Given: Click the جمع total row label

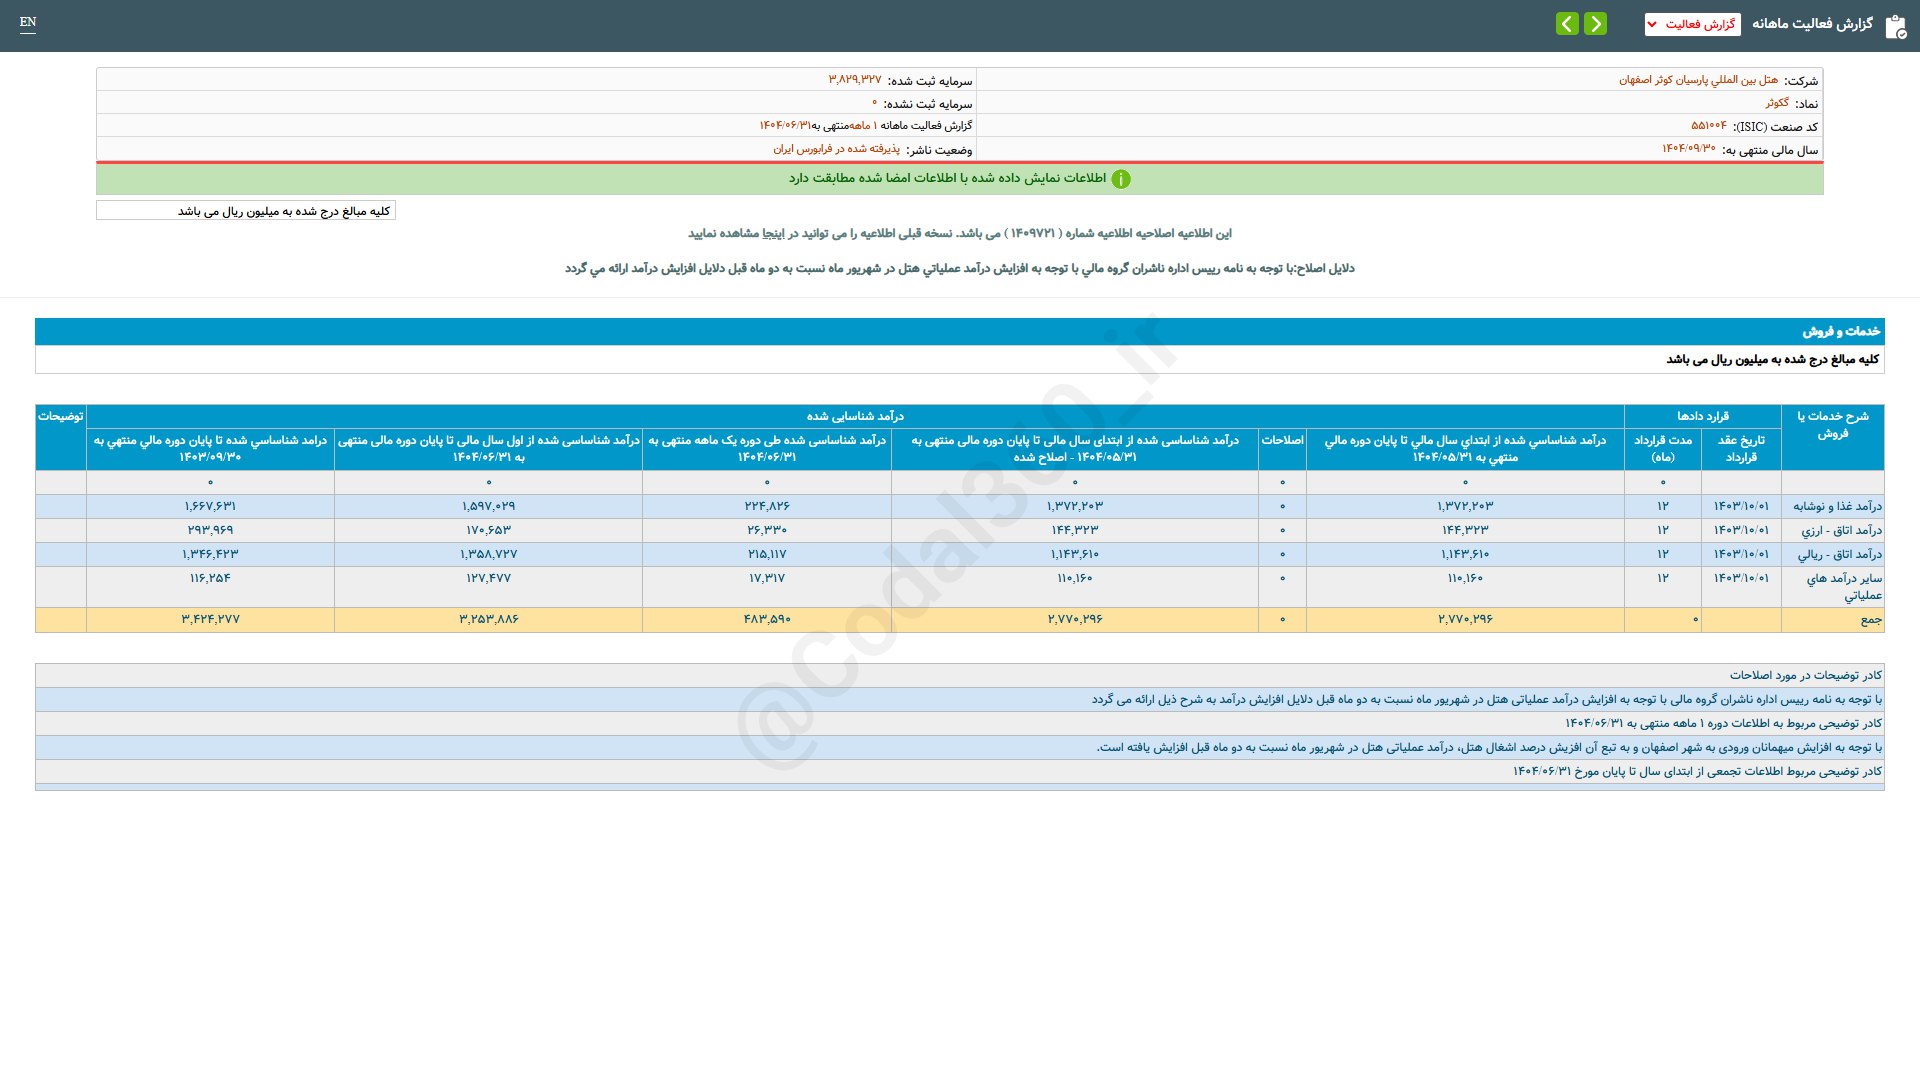Looking at the screenshot, I should (1870, 620).
